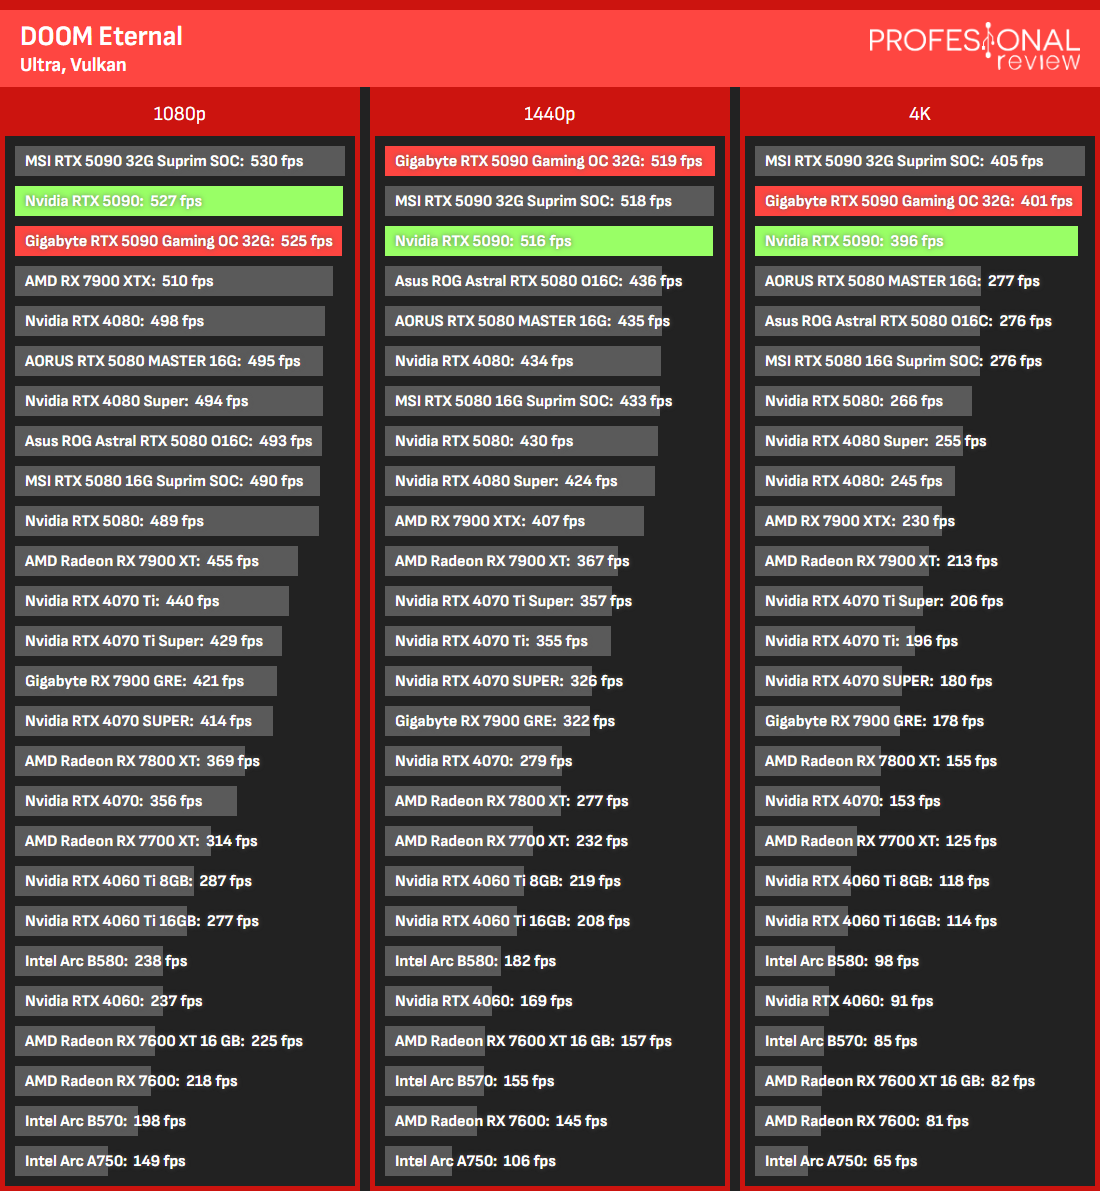
Task: Click AORUS RTX 5080 MASTER 277 fps bar
Action: tap(868, 281)
